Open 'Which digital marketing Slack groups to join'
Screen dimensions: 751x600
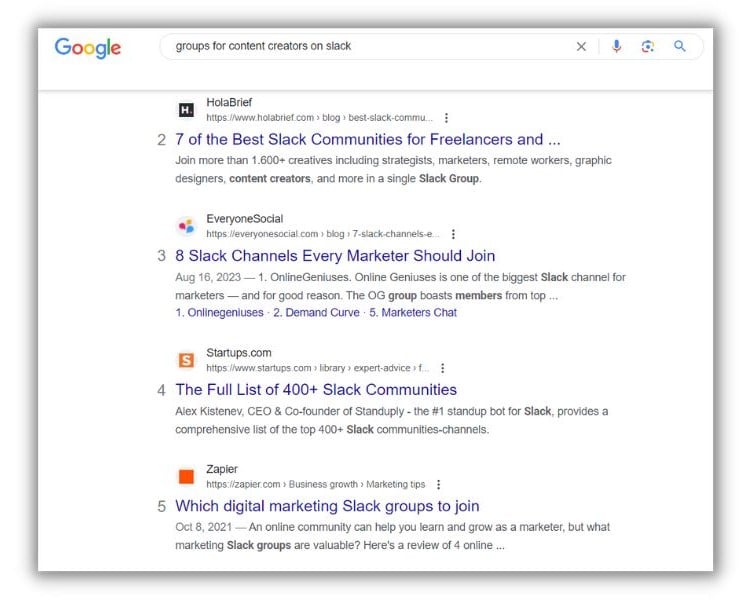point(327,506)
